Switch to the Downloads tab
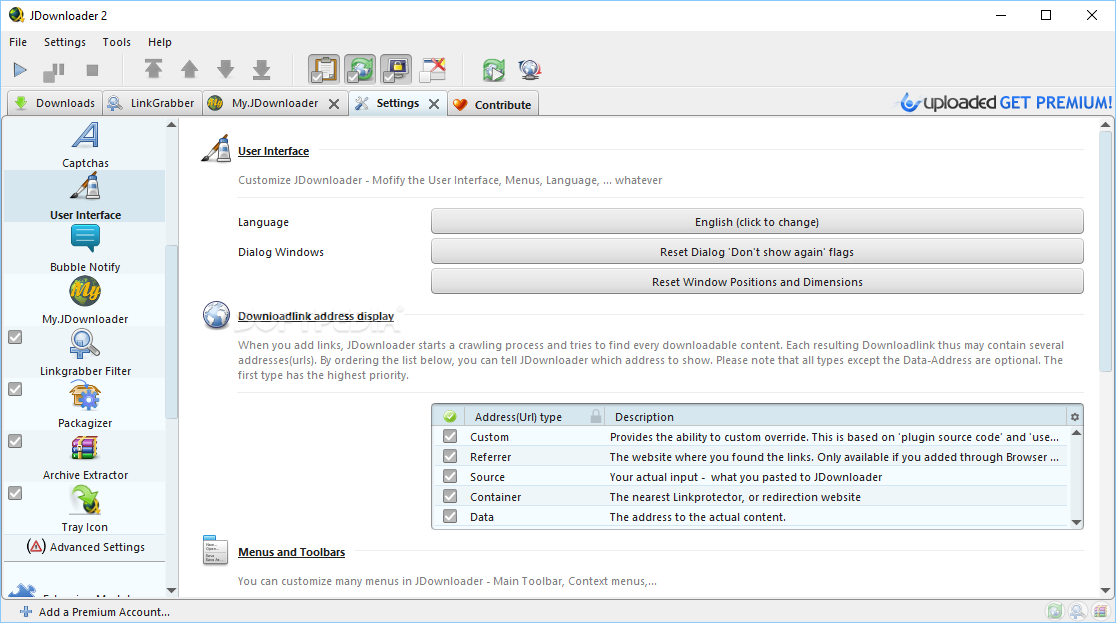1116x623 pixels. tap(55, 103)
